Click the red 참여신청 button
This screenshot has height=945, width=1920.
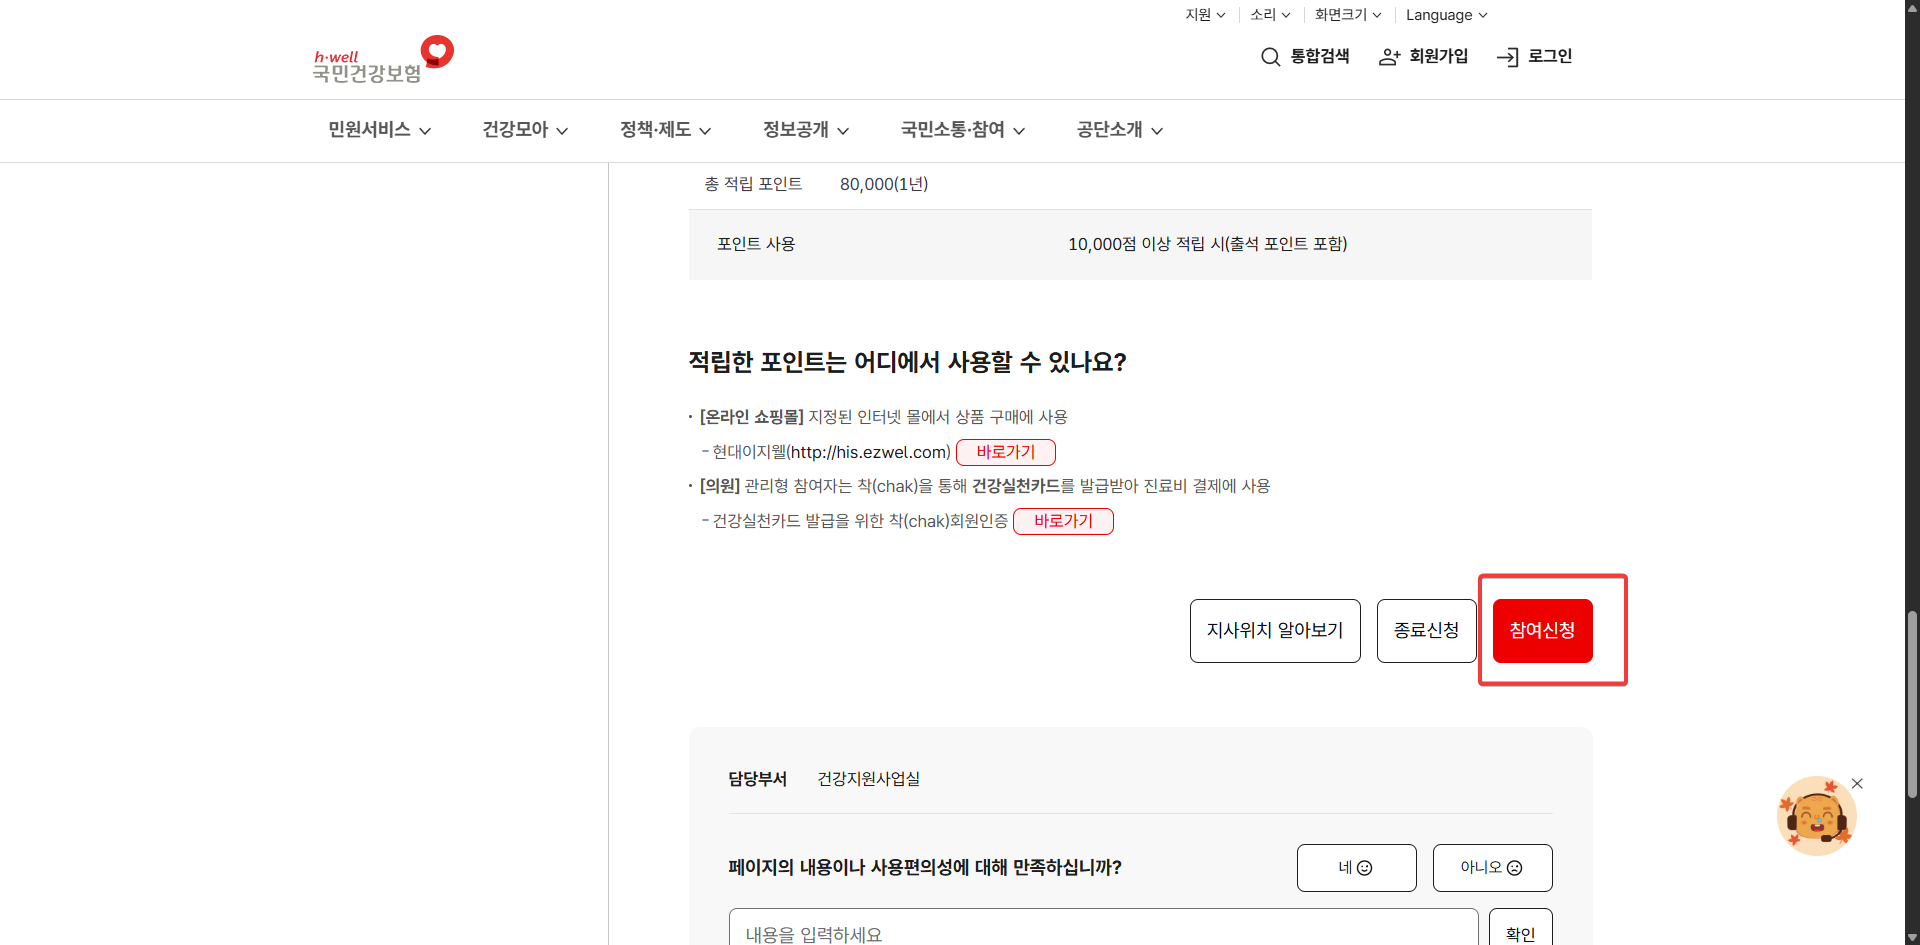[x=1541, y=630]
